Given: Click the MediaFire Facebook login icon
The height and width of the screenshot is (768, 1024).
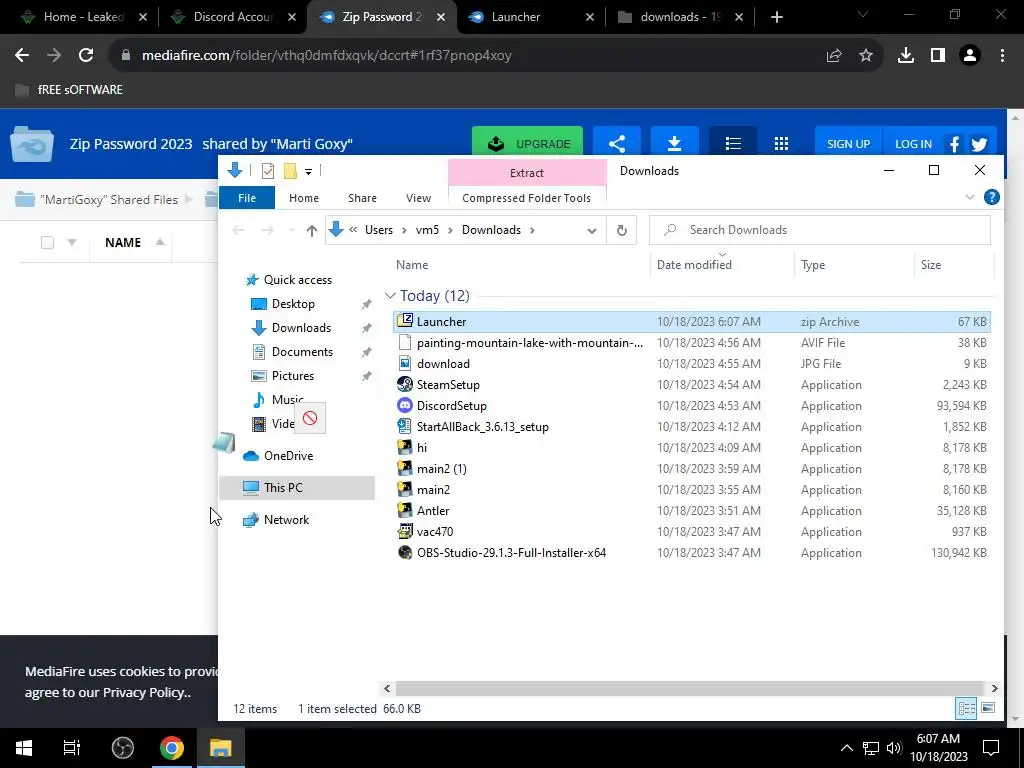Looking at the screenshot, I should pos(954,144).
